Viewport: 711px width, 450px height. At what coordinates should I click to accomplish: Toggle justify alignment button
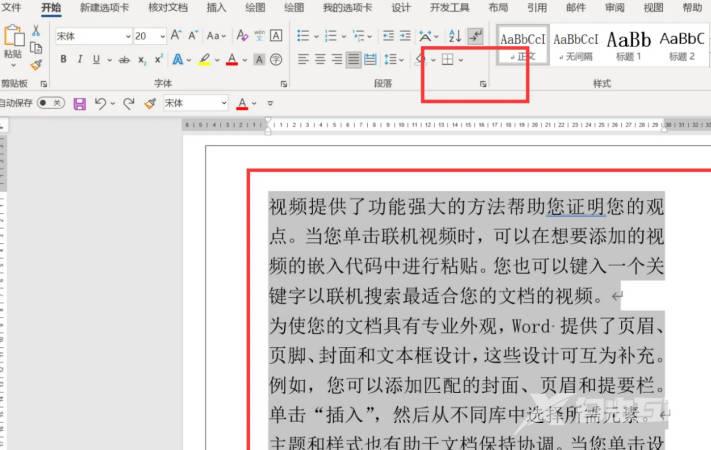(x=353, y=59)
